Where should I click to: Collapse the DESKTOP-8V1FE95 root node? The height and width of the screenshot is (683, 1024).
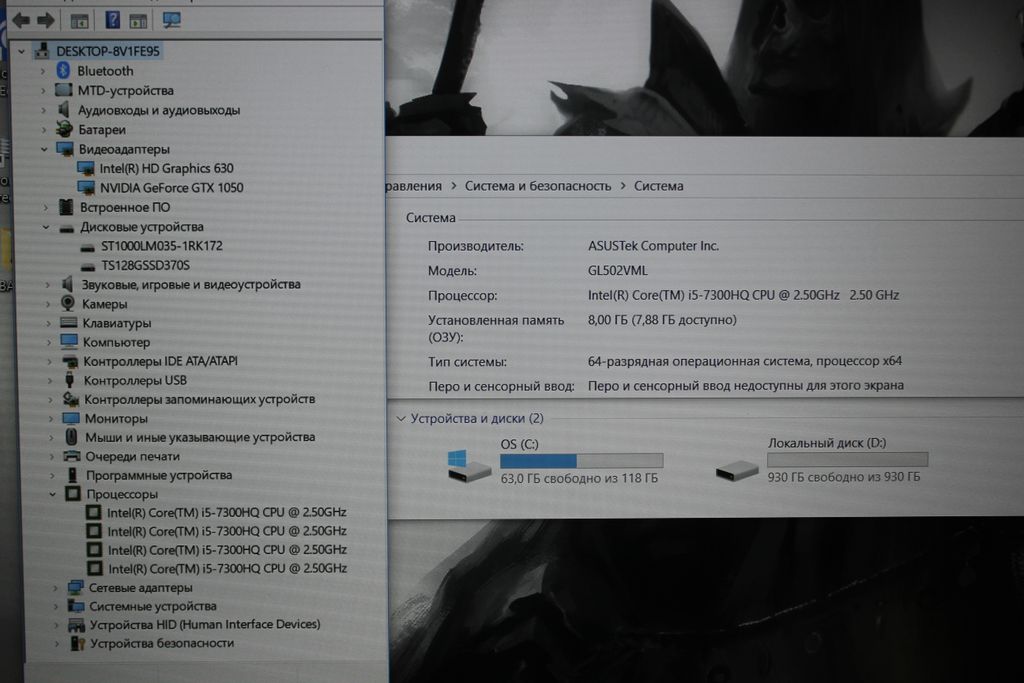(x=22, y=51)
